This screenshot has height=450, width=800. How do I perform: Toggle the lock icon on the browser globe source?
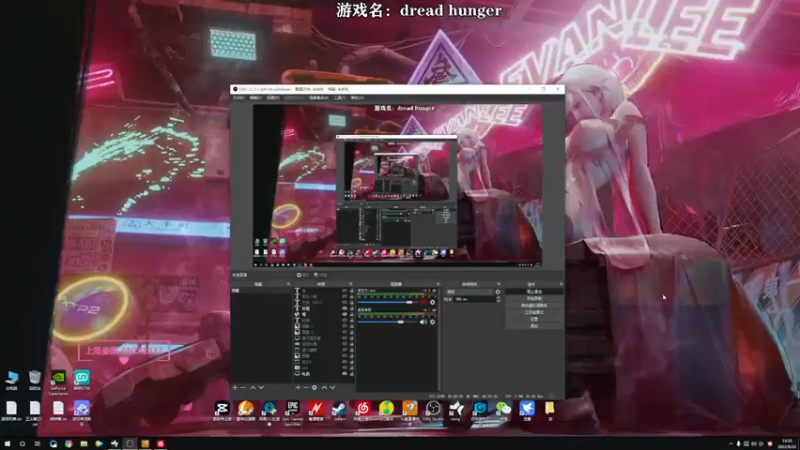(x=352, y=314)
